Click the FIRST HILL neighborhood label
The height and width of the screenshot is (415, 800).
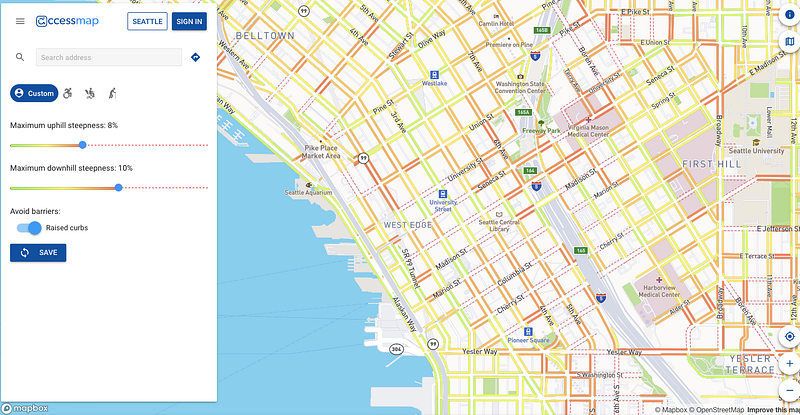click(712, 164)
